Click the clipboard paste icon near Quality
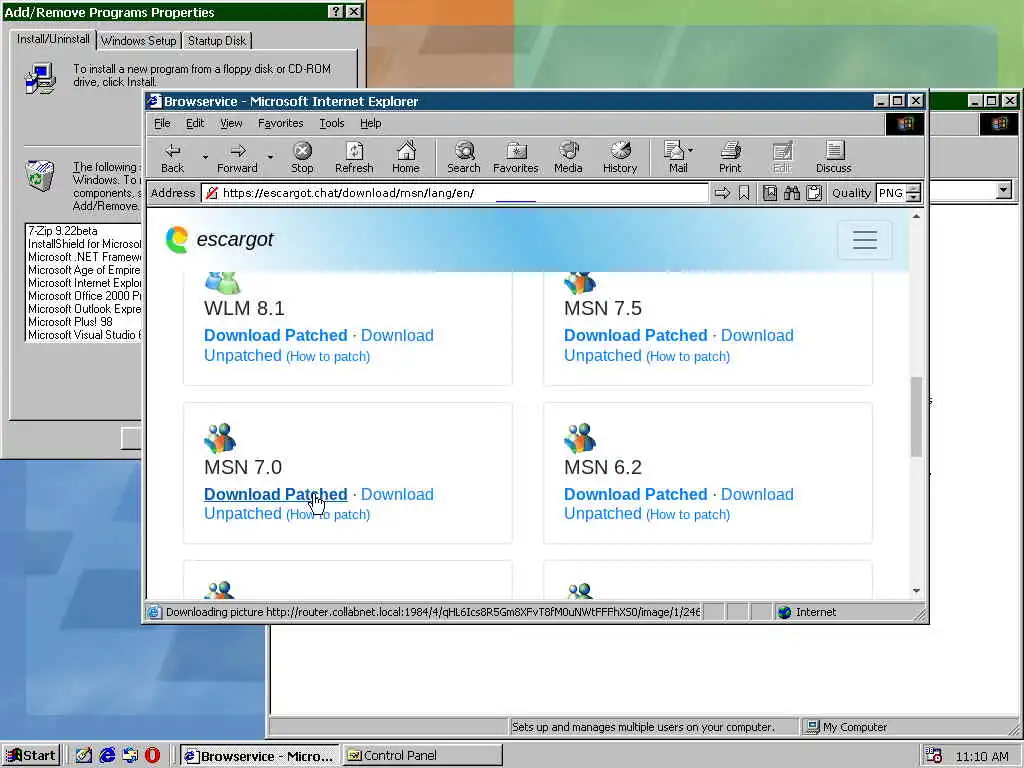This screenshot has height=768, width=1024. pyautogui.click(x=814, y=193)
